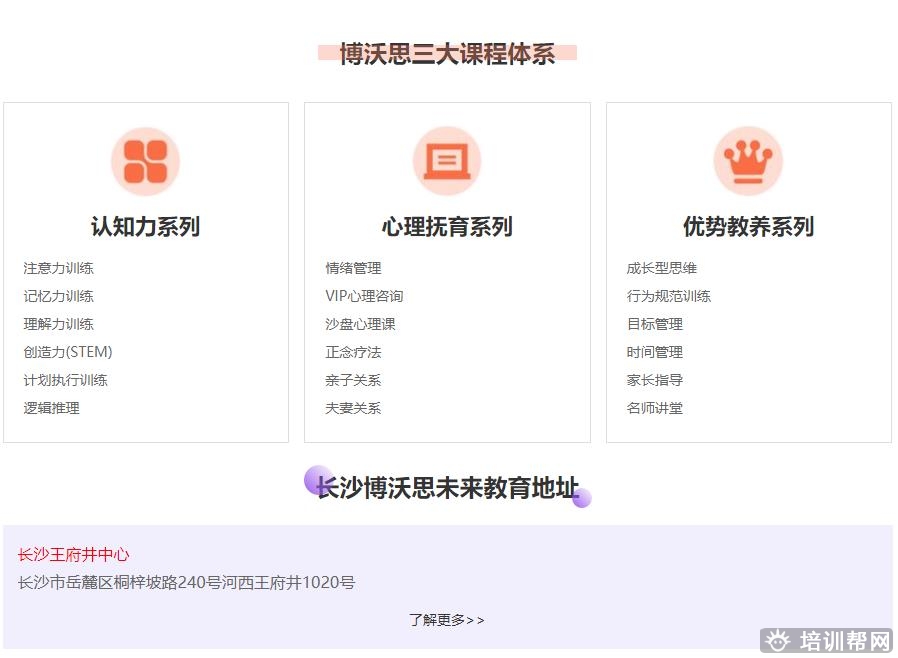The image size is (898, 658).
Task: Click the 长沙博沃思未来教育地址 heading
Action: point(447,487)
